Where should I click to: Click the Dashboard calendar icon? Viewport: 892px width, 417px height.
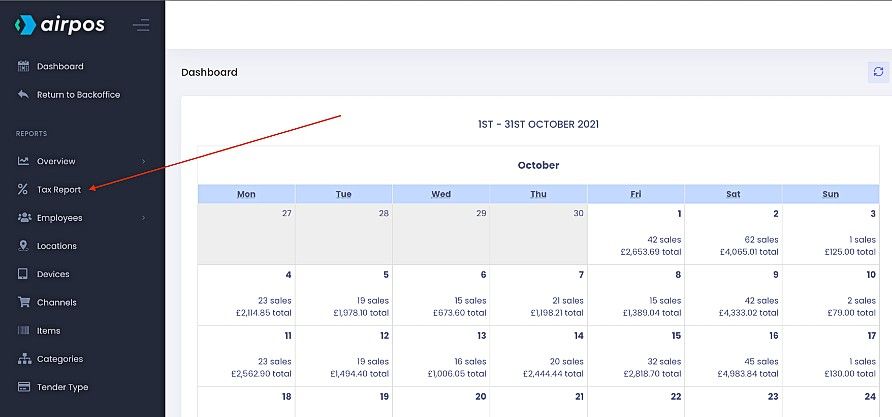(x=23, y=66)
